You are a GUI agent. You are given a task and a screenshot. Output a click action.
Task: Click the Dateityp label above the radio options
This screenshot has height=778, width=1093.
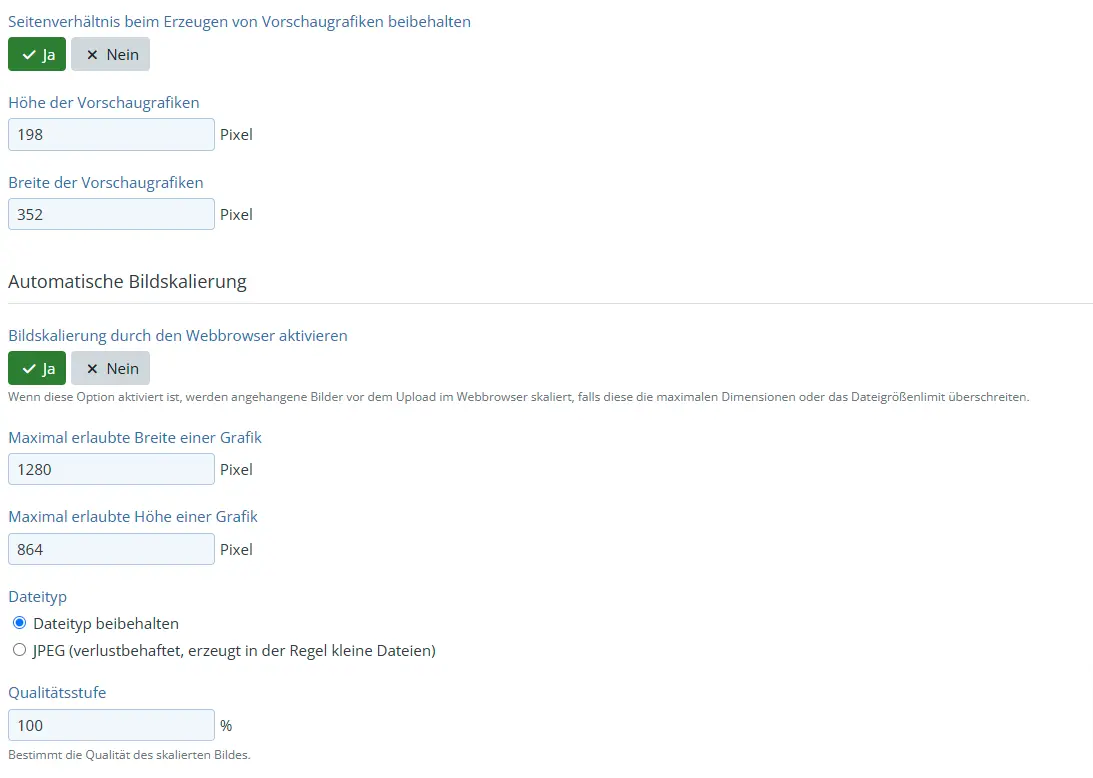(37, 596)
